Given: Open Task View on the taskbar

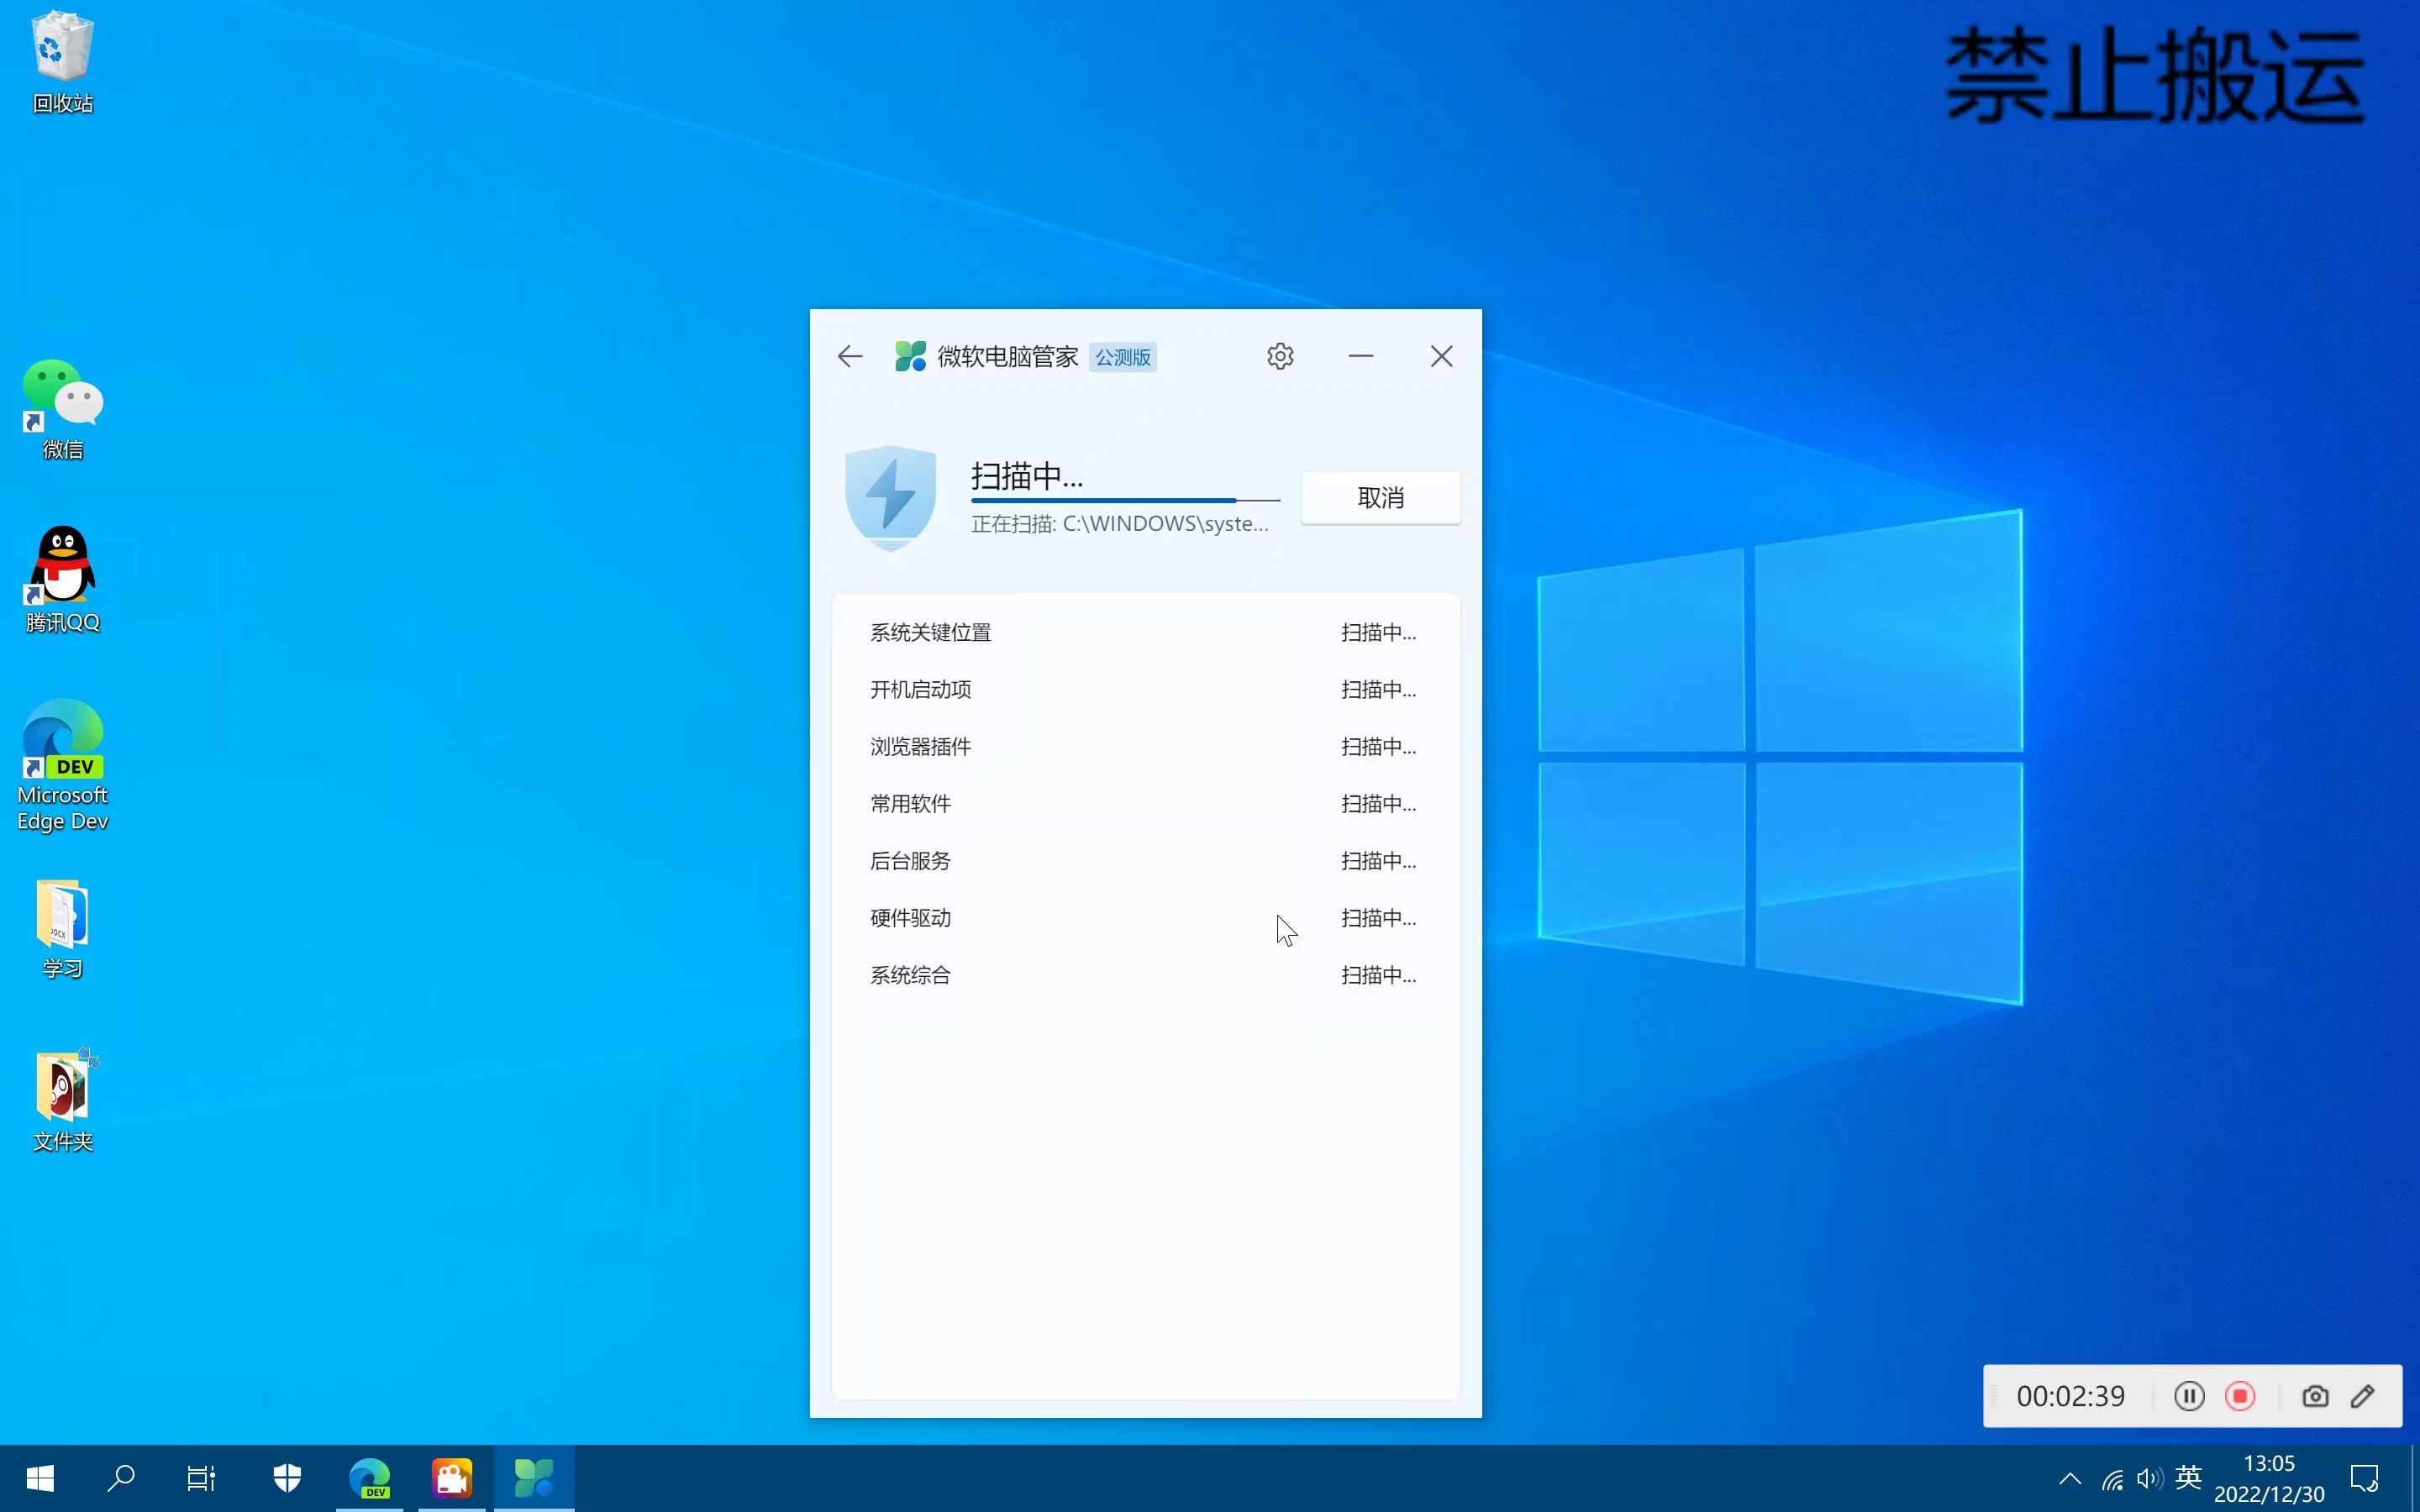Looking at the screenshot, I should coord(202,1478).
